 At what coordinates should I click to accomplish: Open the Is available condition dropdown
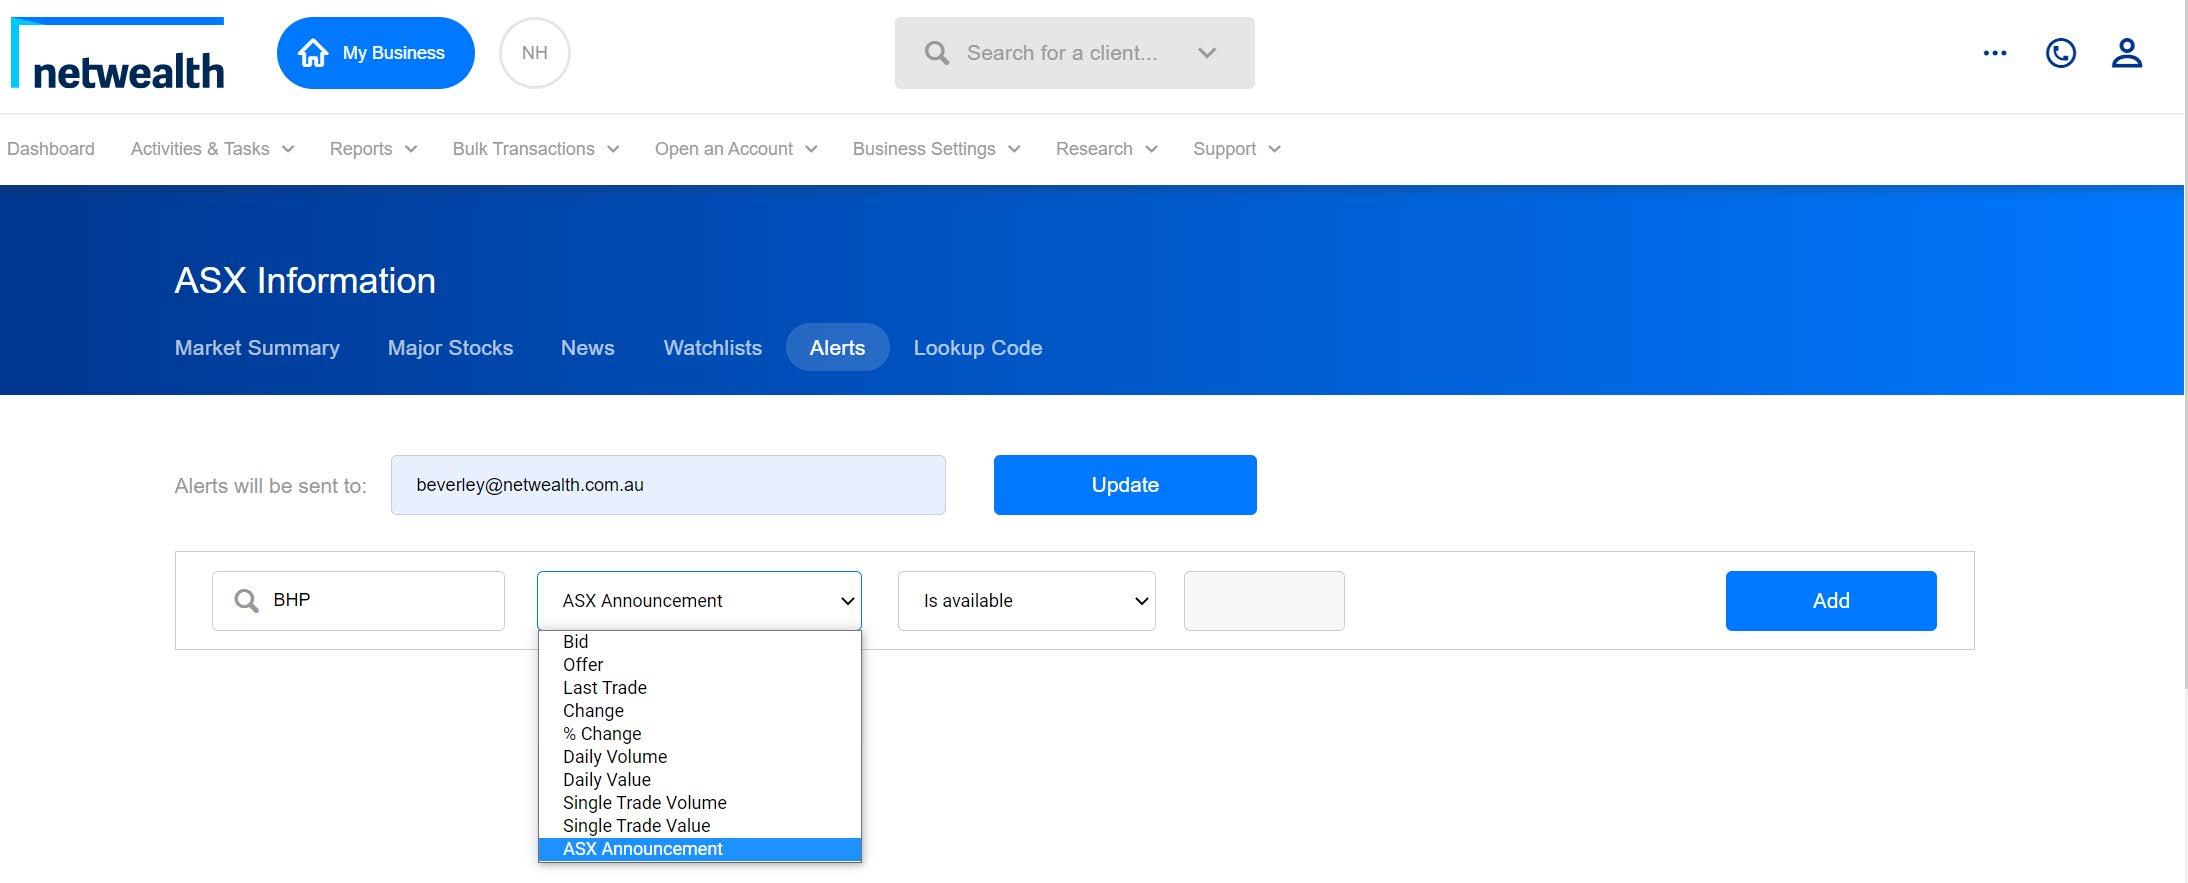coord(1027,601)
